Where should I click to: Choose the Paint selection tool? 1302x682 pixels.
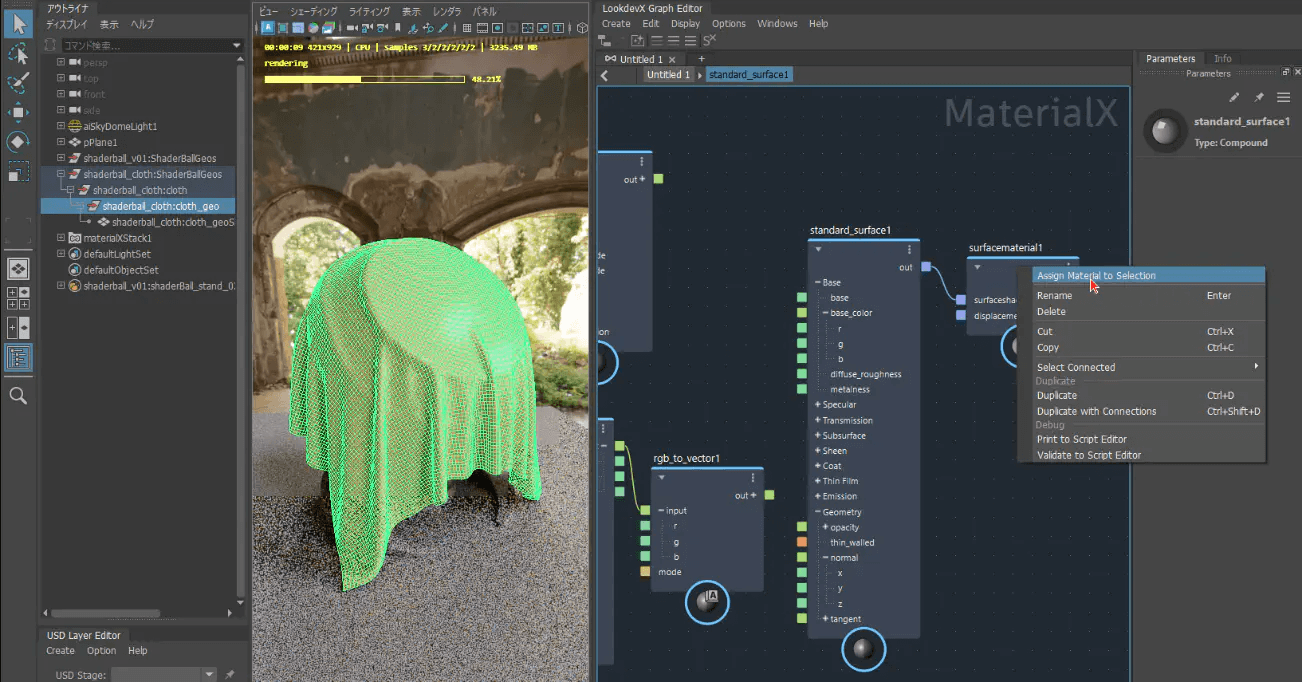coord(19,82)
